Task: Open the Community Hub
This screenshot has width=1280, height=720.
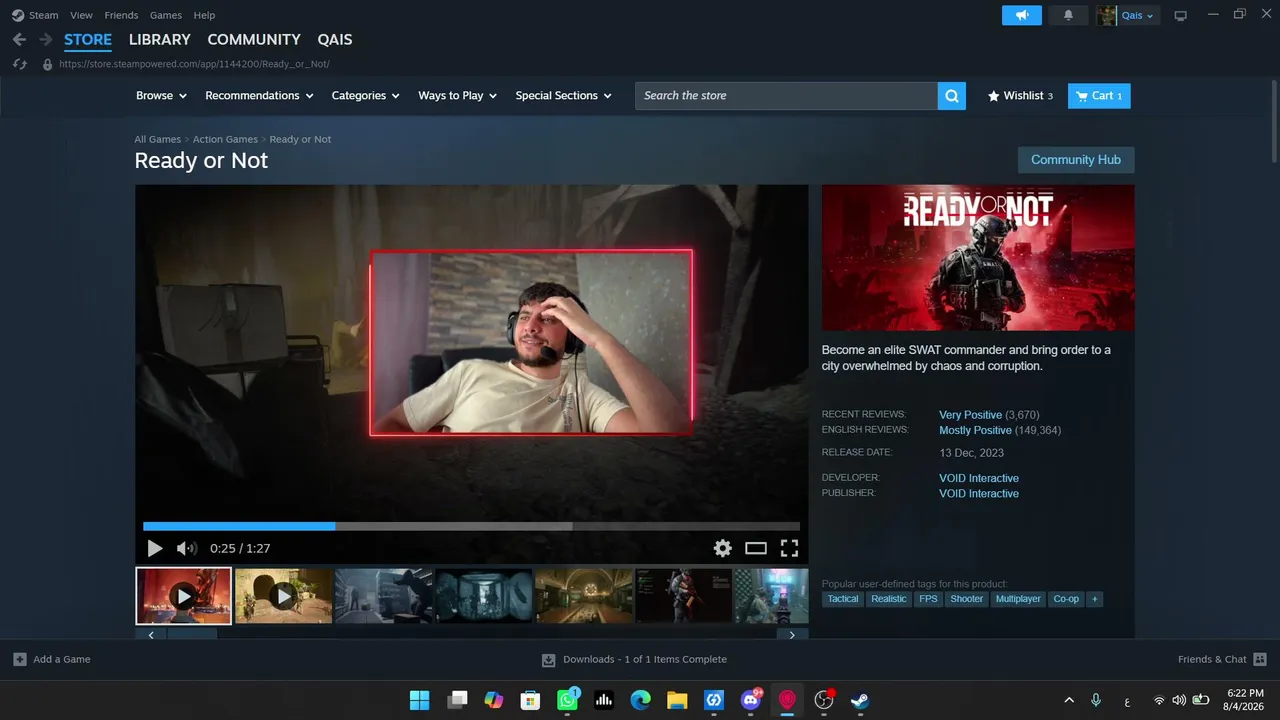Action: 1076,160
